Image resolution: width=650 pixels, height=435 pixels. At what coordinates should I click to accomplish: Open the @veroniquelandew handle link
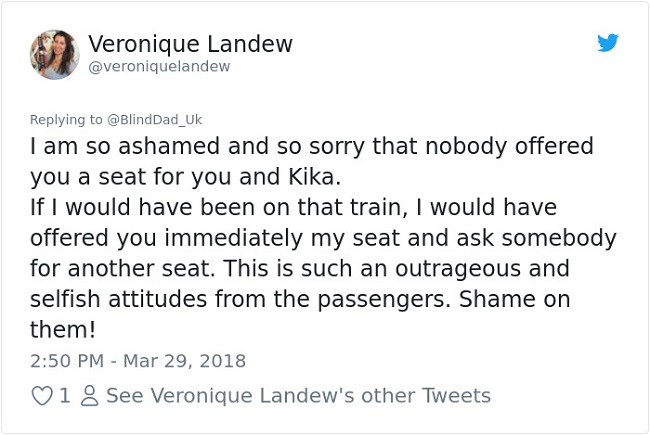pyautogui.click(x=159, y=66)
